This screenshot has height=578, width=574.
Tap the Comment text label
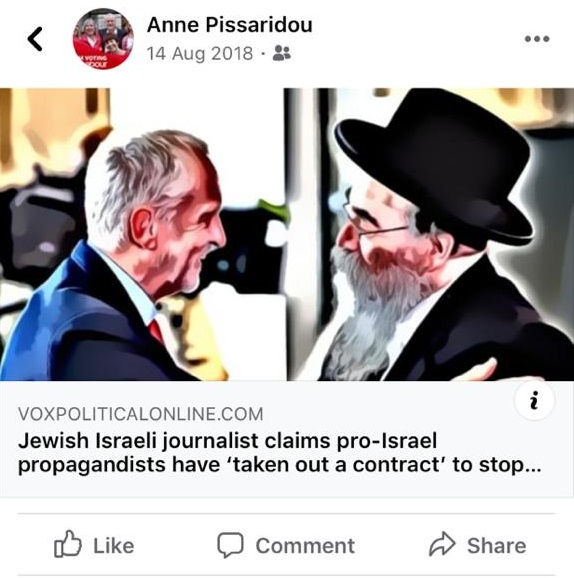(x=305, y=546)
